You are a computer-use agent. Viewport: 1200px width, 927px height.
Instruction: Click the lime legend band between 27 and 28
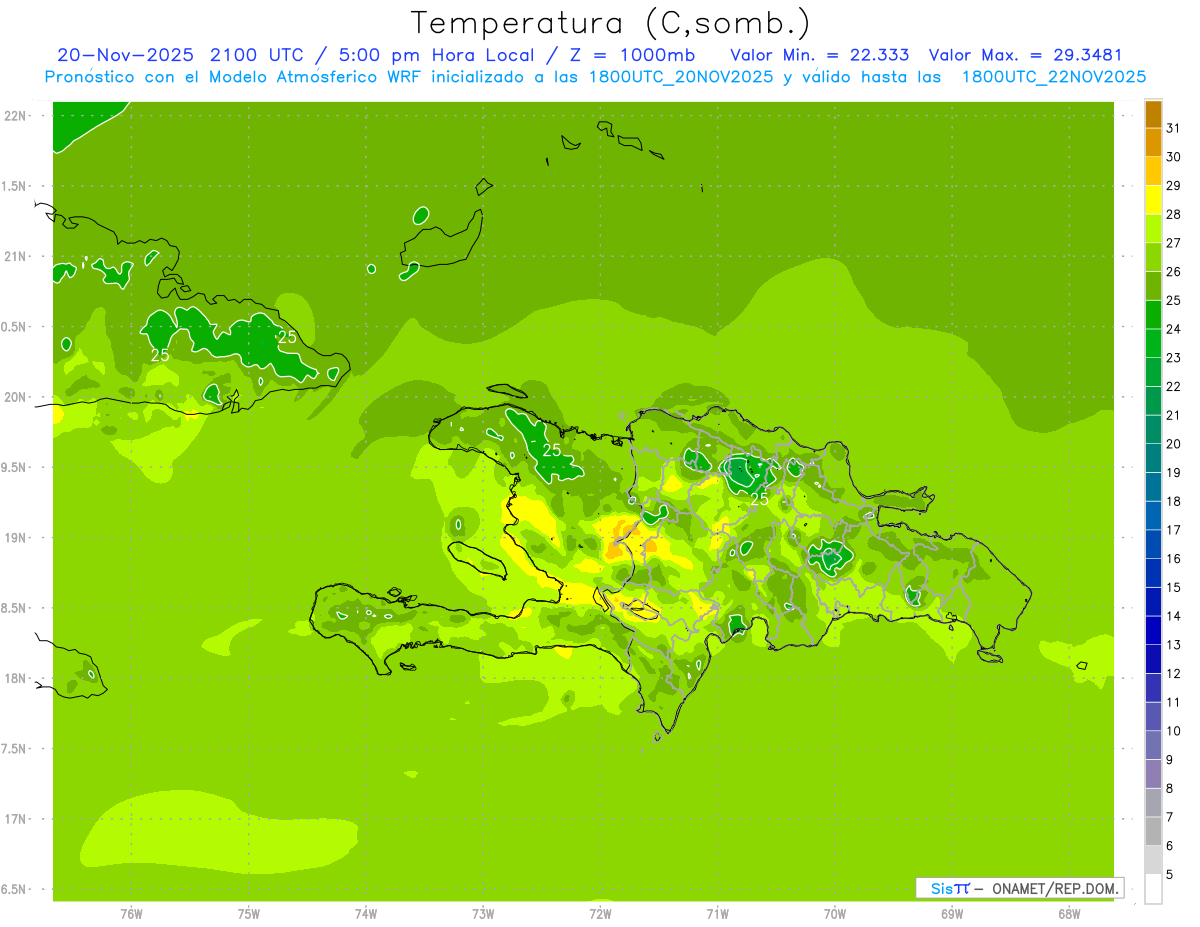[1153, 229]
